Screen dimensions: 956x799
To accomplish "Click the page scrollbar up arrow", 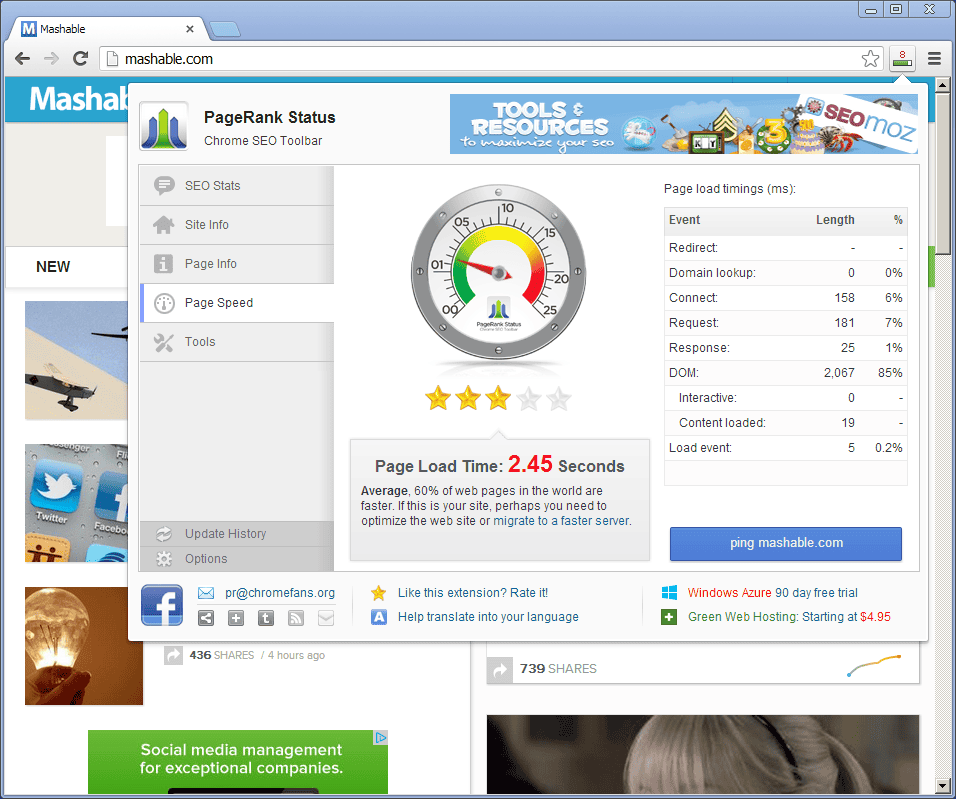I will click(943, 85).
